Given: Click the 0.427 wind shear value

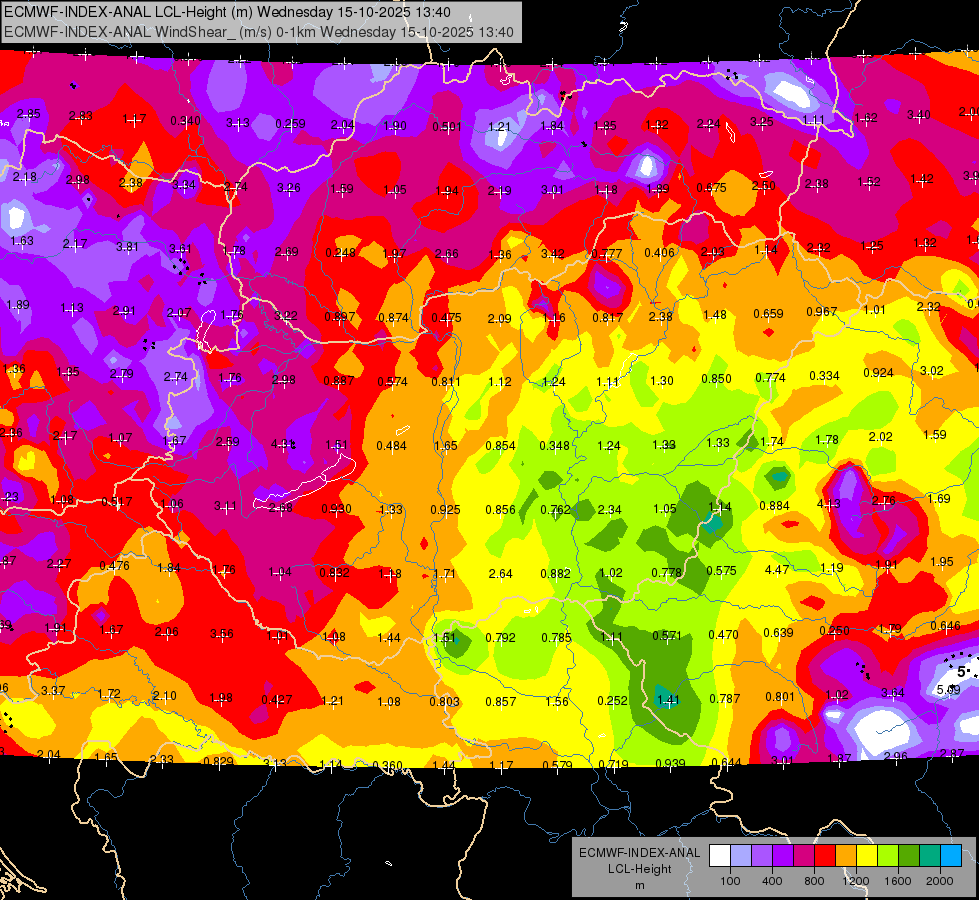Looking at the screenshot, I should (x=277, y=700).
